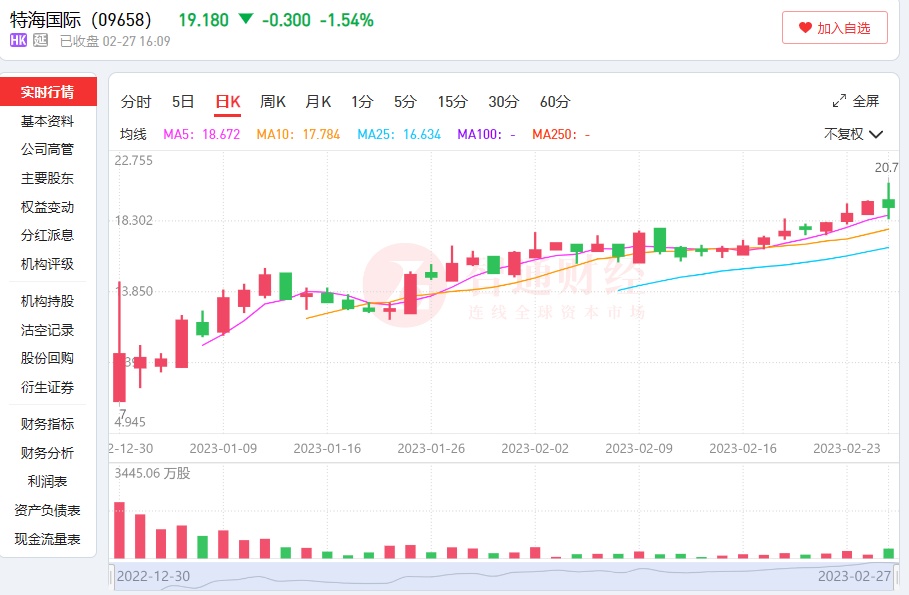Click the 18.302 price axis label
909x595 pixels.
pos(133,220)
